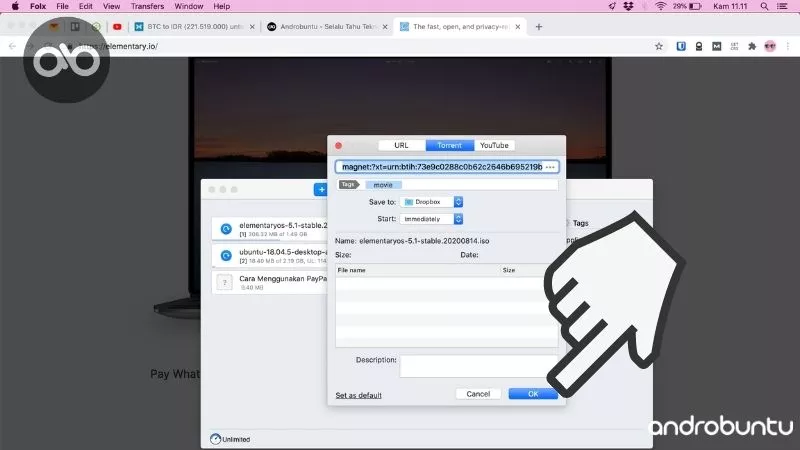Click the Tags panel header in Folx
Screen dimensions: 800x450
580,223
